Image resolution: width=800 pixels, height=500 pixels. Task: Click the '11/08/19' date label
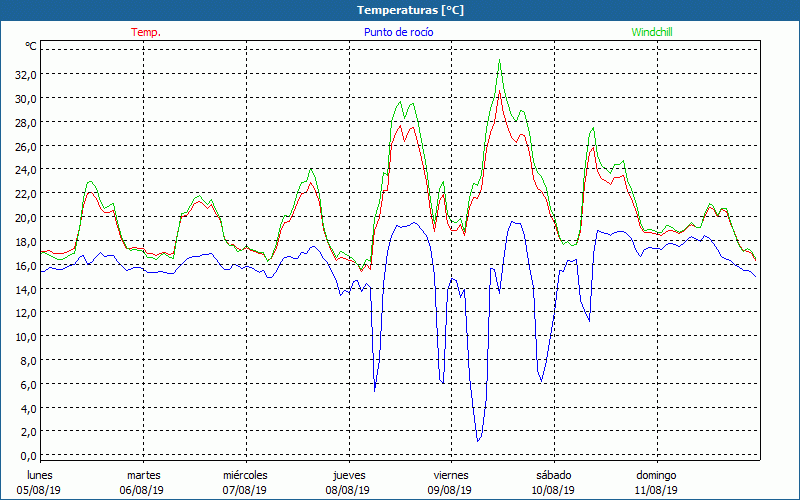(x=656, y=490)
